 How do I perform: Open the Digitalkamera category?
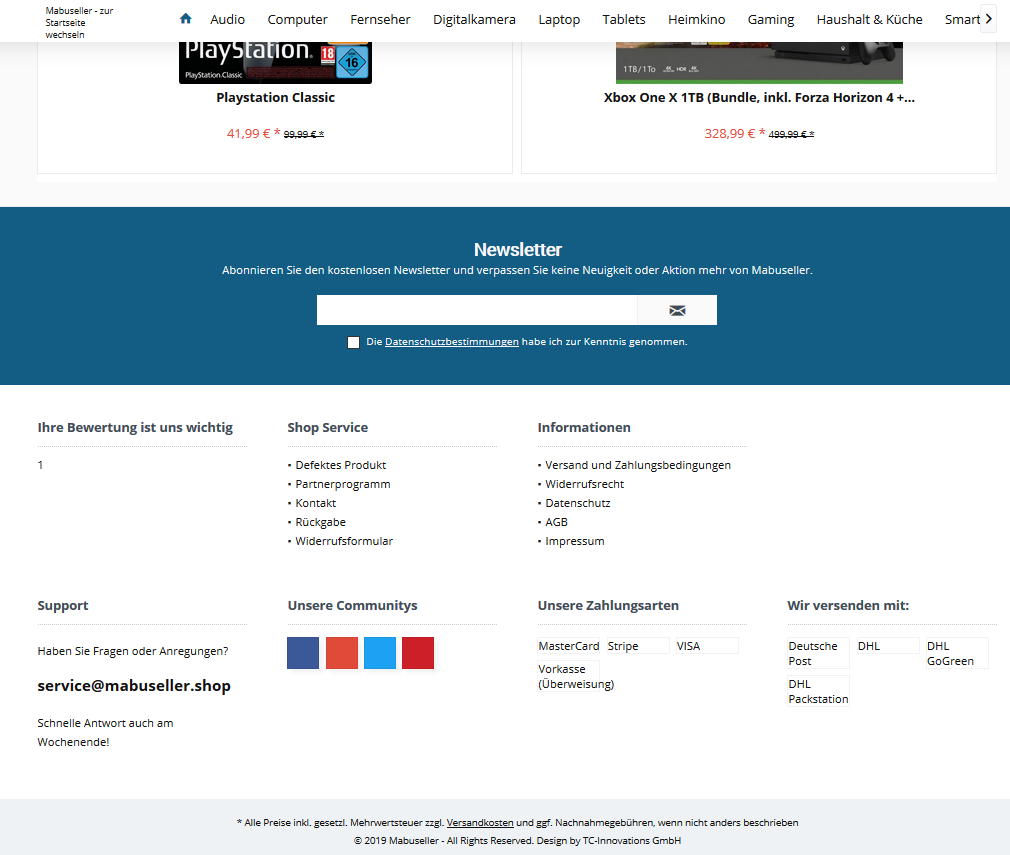(x=474, y=19)
